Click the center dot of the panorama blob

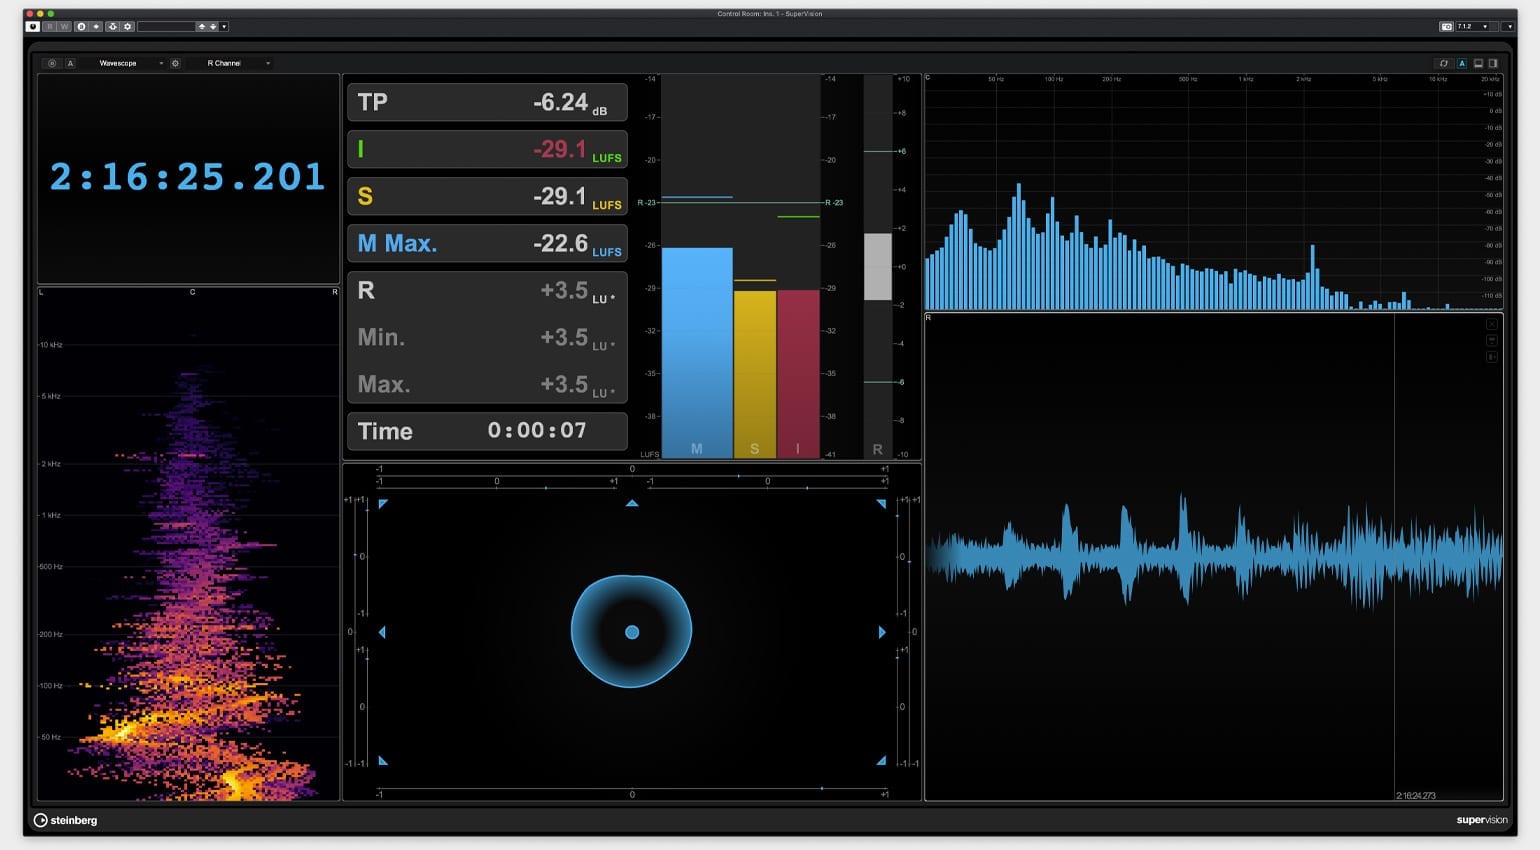coord(632,632)
